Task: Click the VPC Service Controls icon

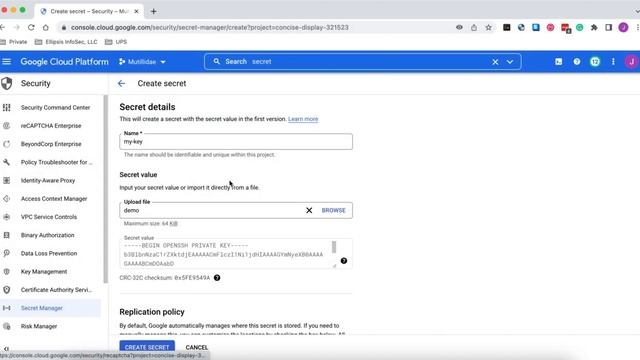Action: point(7,217)
